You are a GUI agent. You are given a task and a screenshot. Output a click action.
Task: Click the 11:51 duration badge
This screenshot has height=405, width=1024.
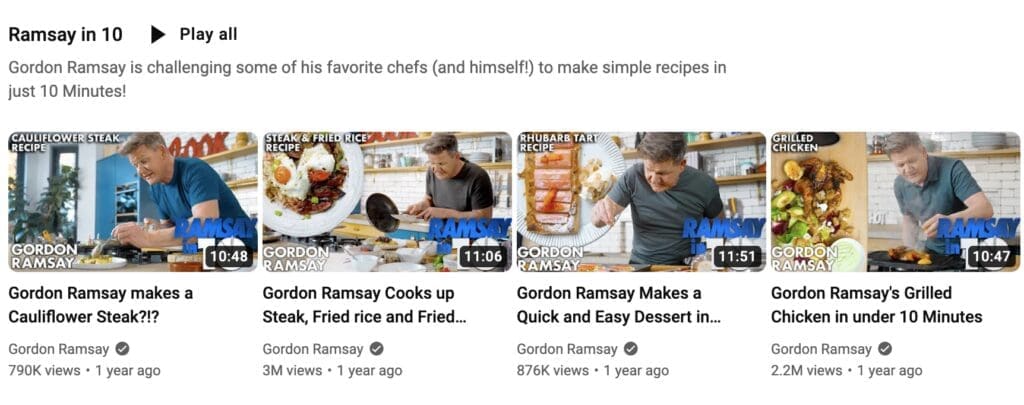(737, 257)
